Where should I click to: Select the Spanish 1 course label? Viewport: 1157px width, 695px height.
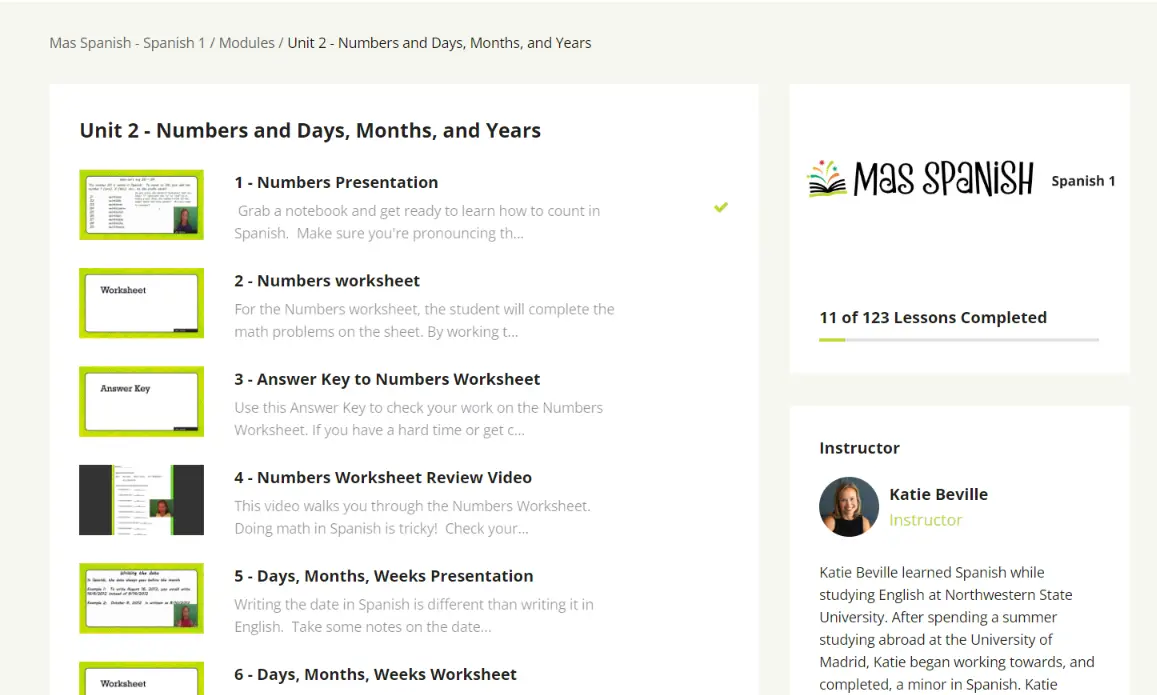point(1083,181)
